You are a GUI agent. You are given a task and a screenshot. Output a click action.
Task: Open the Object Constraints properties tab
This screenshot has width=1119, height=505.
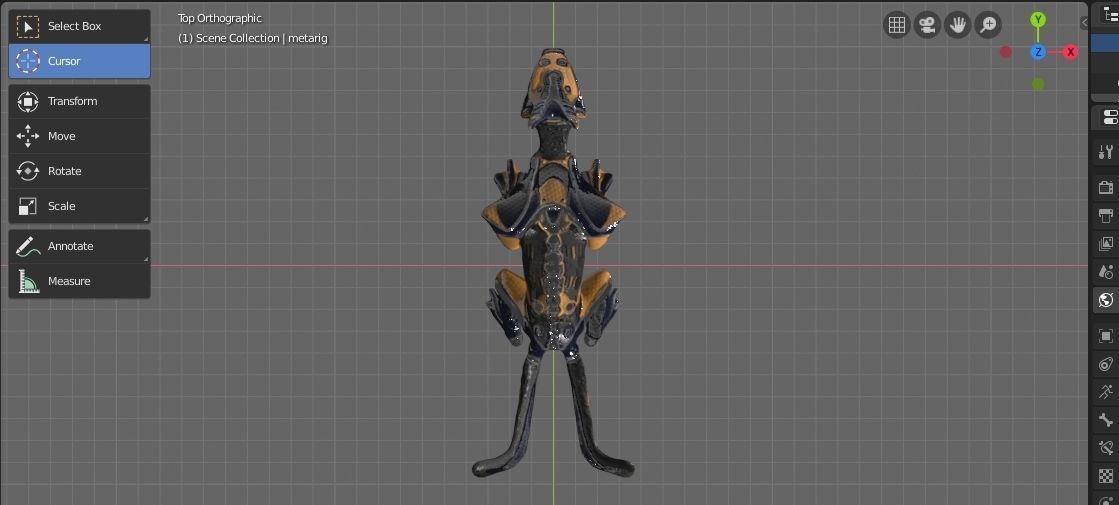pyautogui.click(x=1106, y=364)
